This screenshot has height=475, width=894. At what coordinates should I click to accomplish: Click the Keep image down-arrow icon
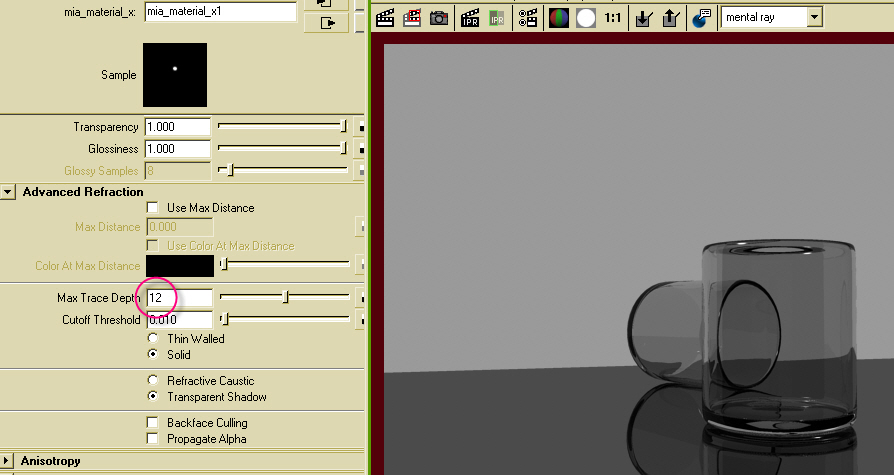[x=643, y=18]
